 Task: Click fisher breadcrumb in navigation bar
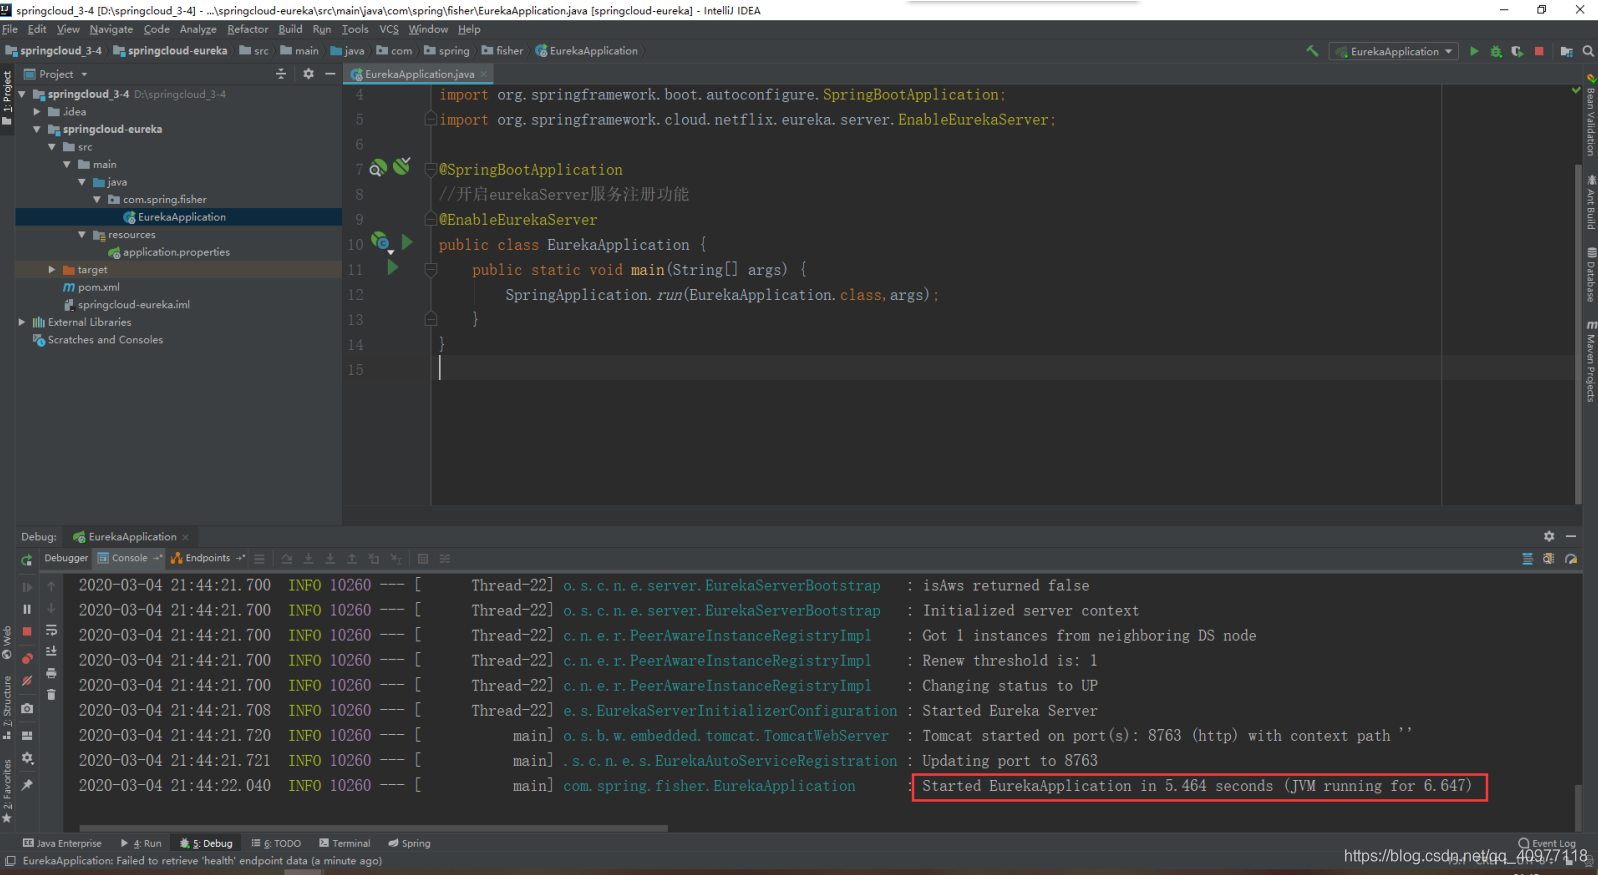[x=502, y=51]
